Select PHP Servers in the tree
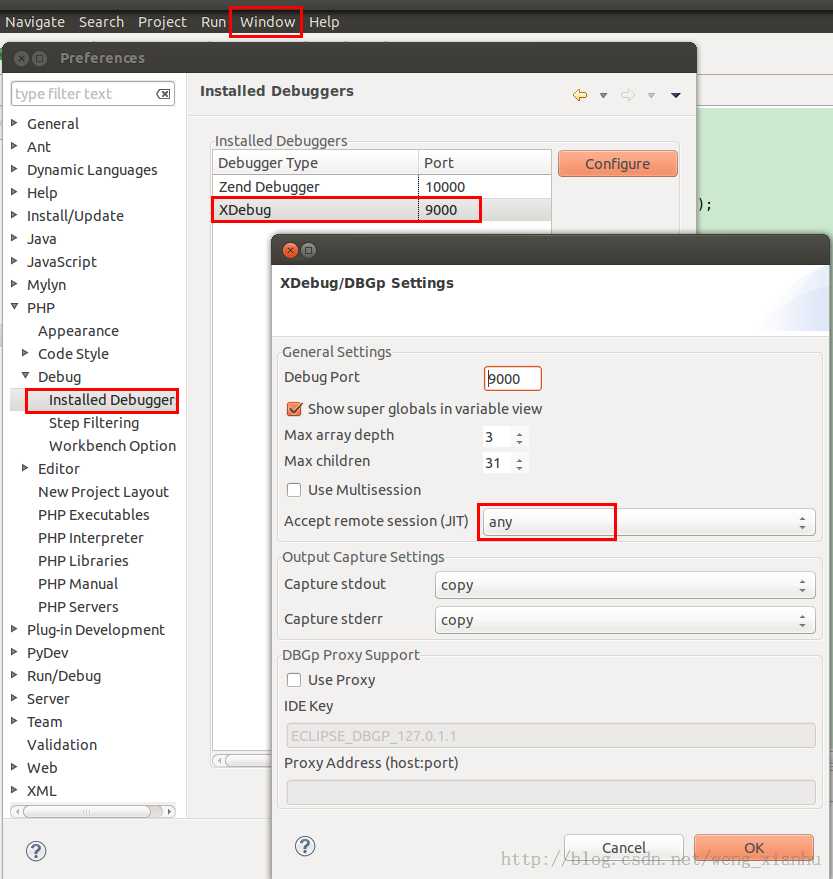Image resolution: width=833 pixels, height=879 pixels. click(x=78, y=607)
